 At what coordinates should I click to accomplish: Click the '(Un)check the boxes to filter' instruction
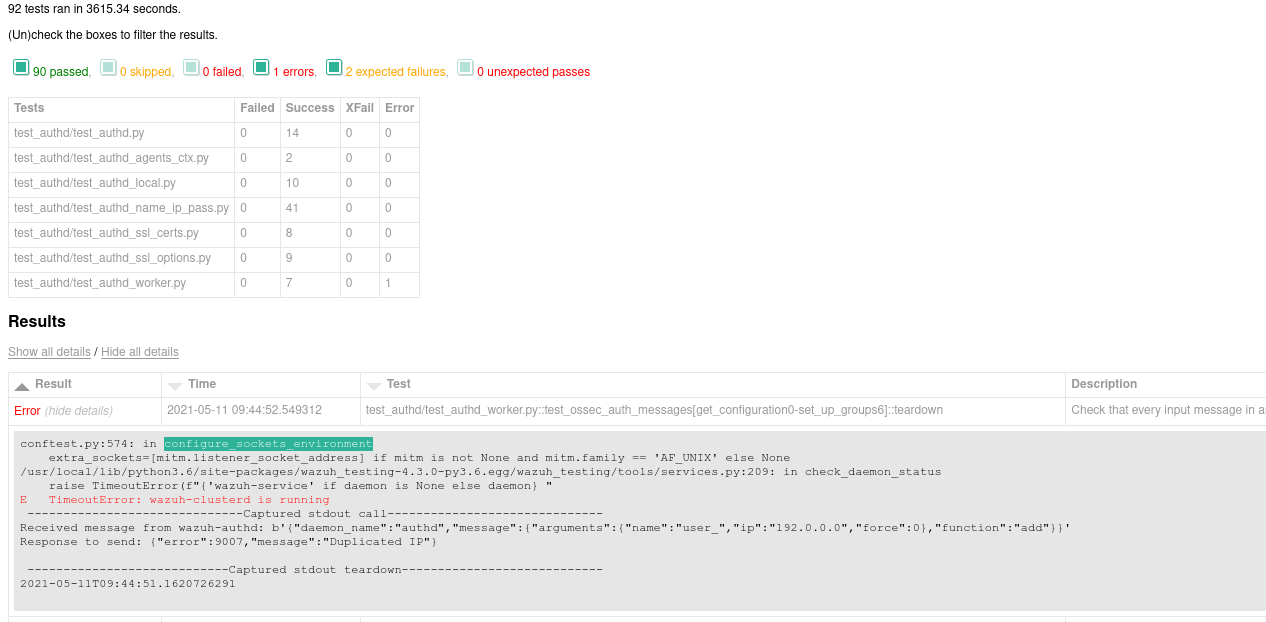click(x=112, y=35)
